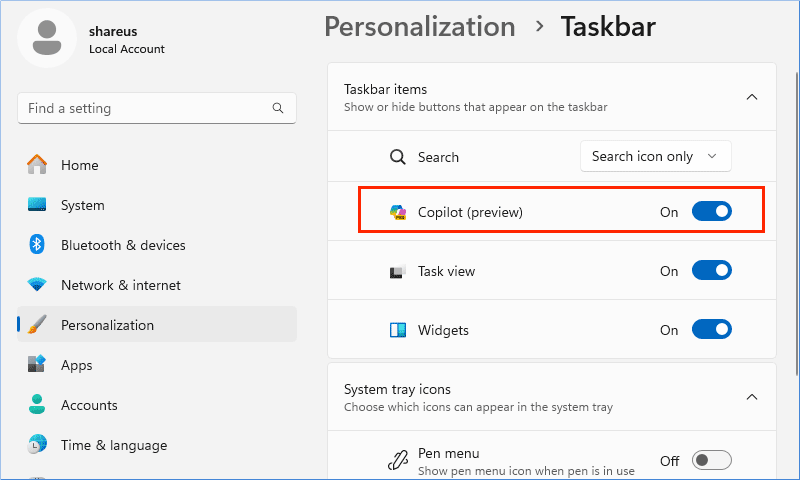Click the Search magnifier icon in Taskbar items
The height and width of the screenshot is (480, 800).
coord(397,157)
